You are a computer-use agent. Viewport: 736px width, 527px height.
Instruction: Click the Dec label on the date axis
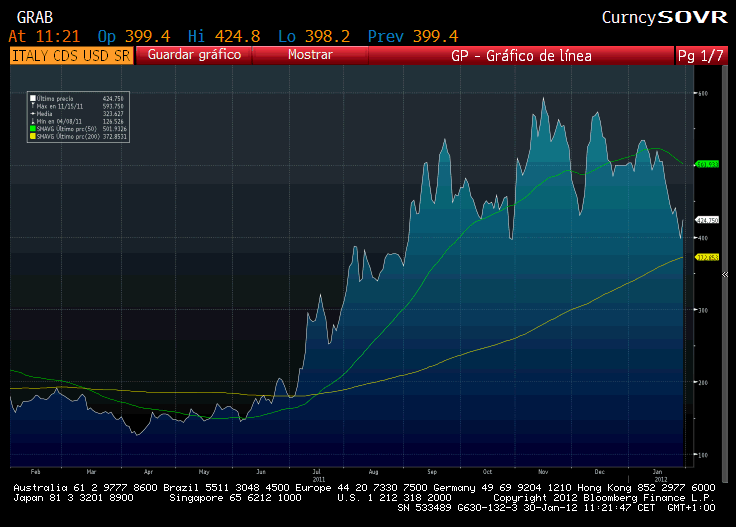click(x=599, y=472)
